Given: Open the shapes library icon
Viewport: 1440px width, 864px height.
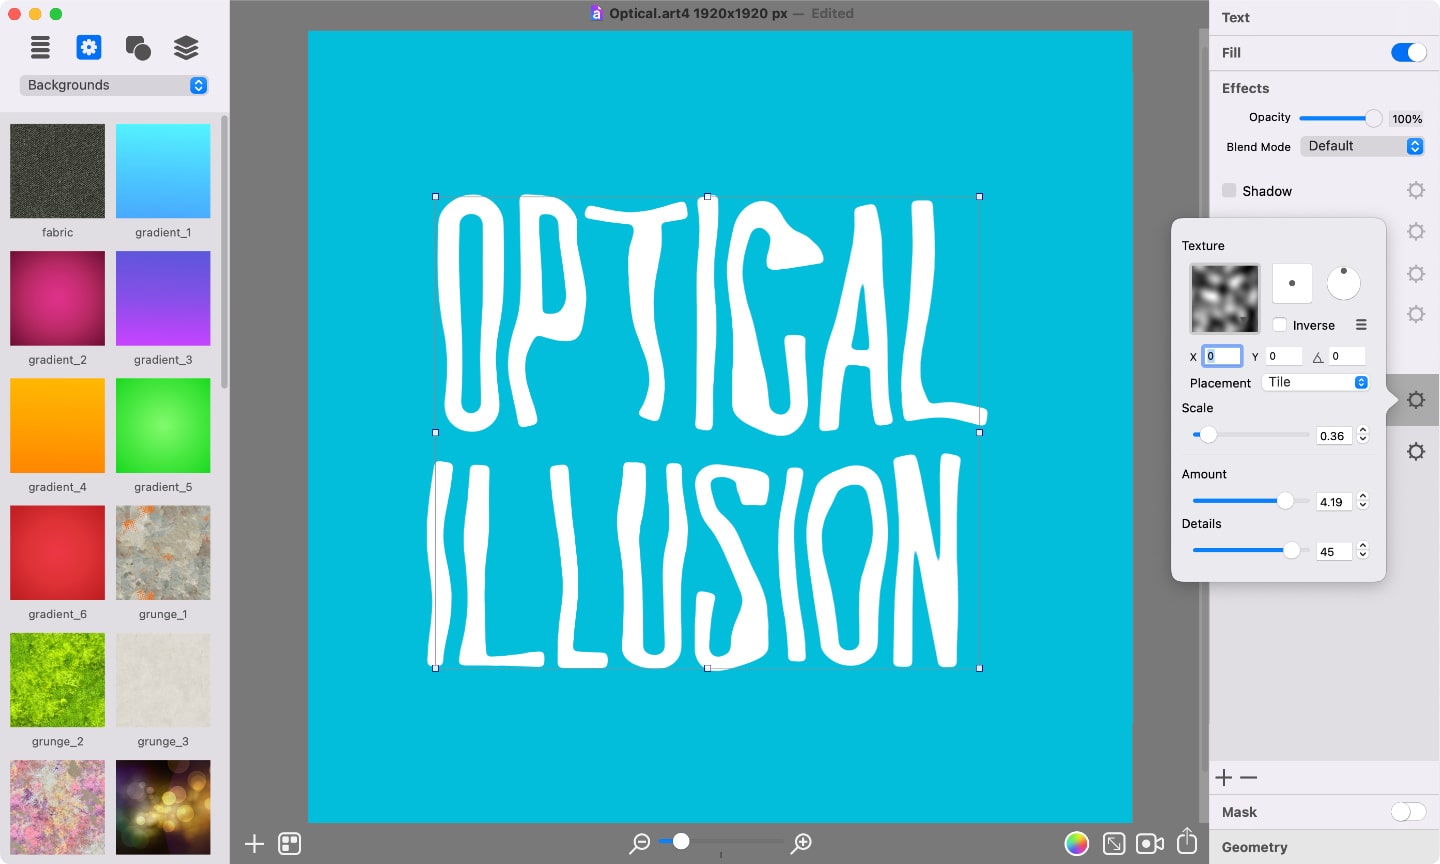Looking at the screenshot, I should pyautogui.click(x=138, y=47).
